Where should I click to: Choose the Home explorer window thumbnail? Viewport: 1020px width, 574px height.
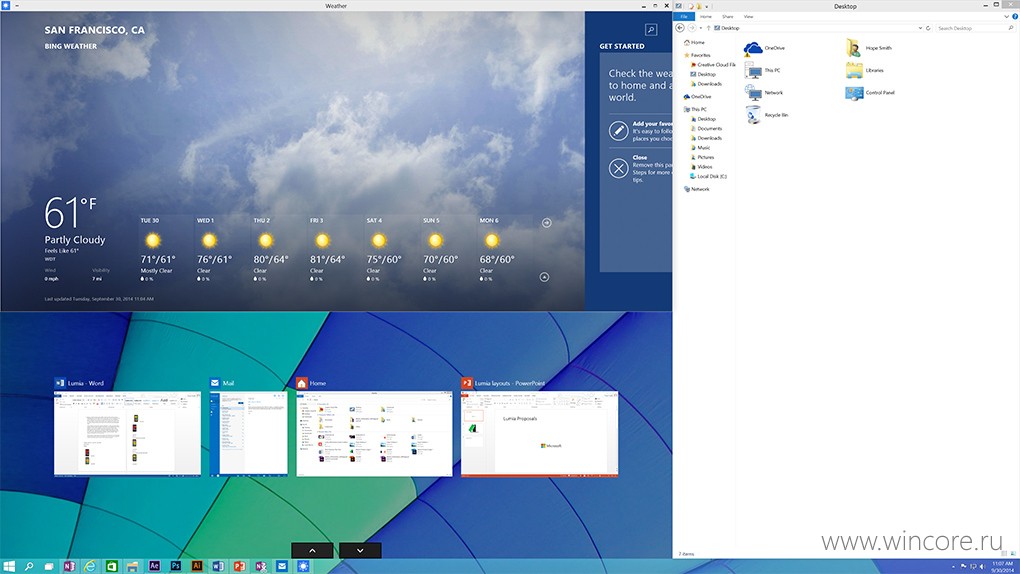tap(374, 433)
